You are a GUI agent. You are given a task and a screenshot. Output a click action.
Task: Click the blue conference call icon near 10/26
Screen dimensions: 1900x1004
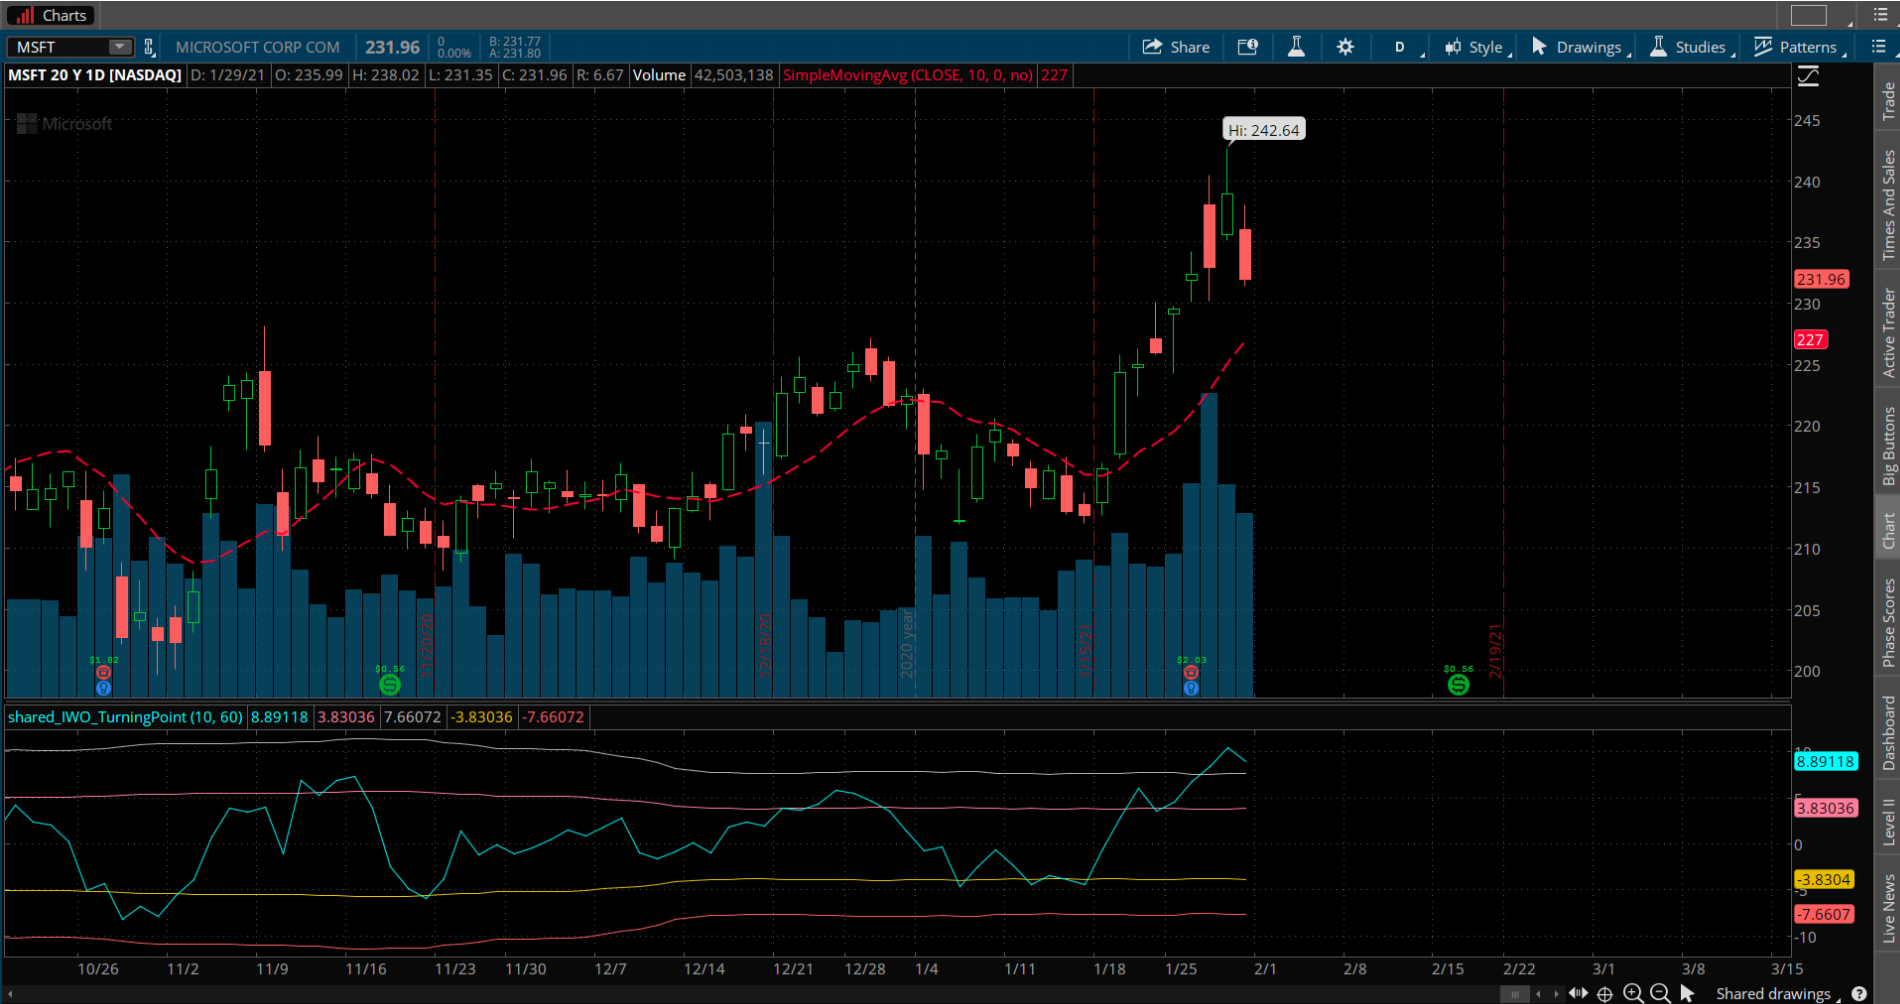coord(103,688)
